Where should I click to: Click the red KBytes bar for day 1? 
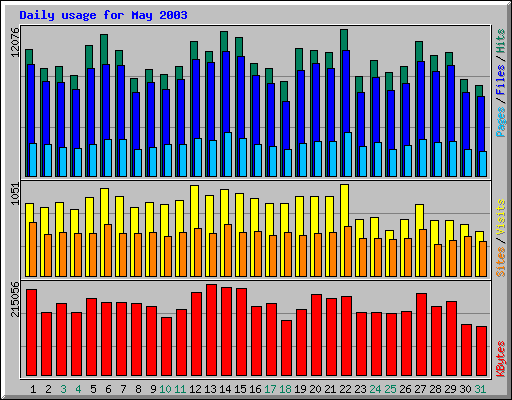tap(31, 332)
